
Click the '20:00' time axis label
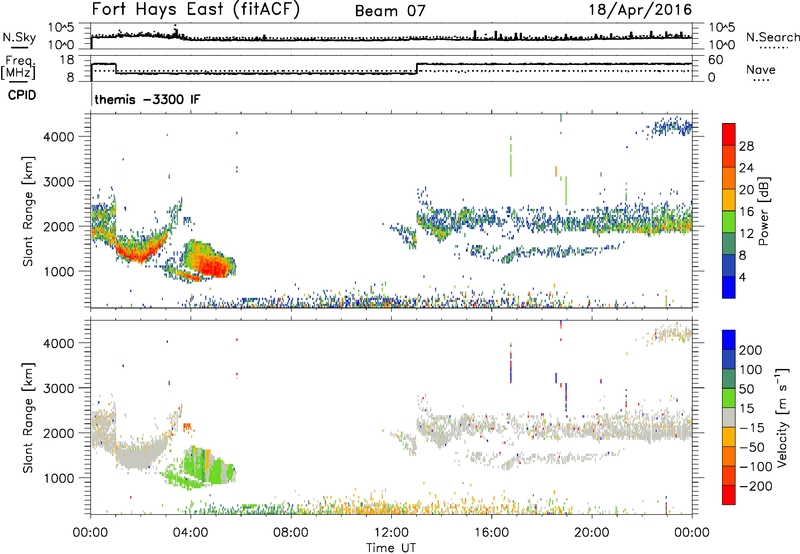click(x=592, y=533)
